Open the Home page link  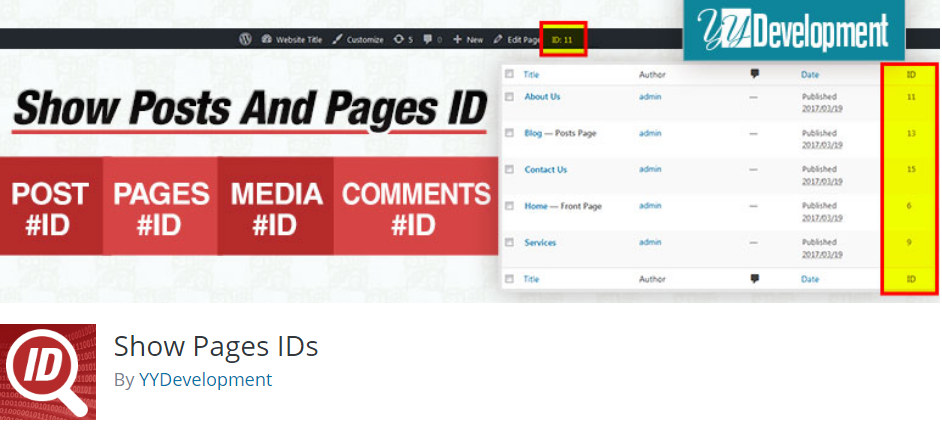(x=535, y=206)
